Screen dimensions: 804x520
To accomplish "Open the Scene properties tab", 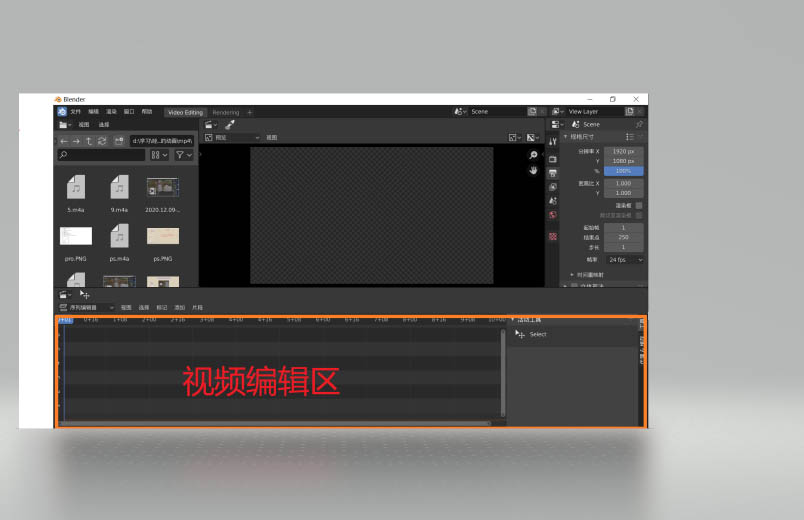I will click(x=553, y=201).
